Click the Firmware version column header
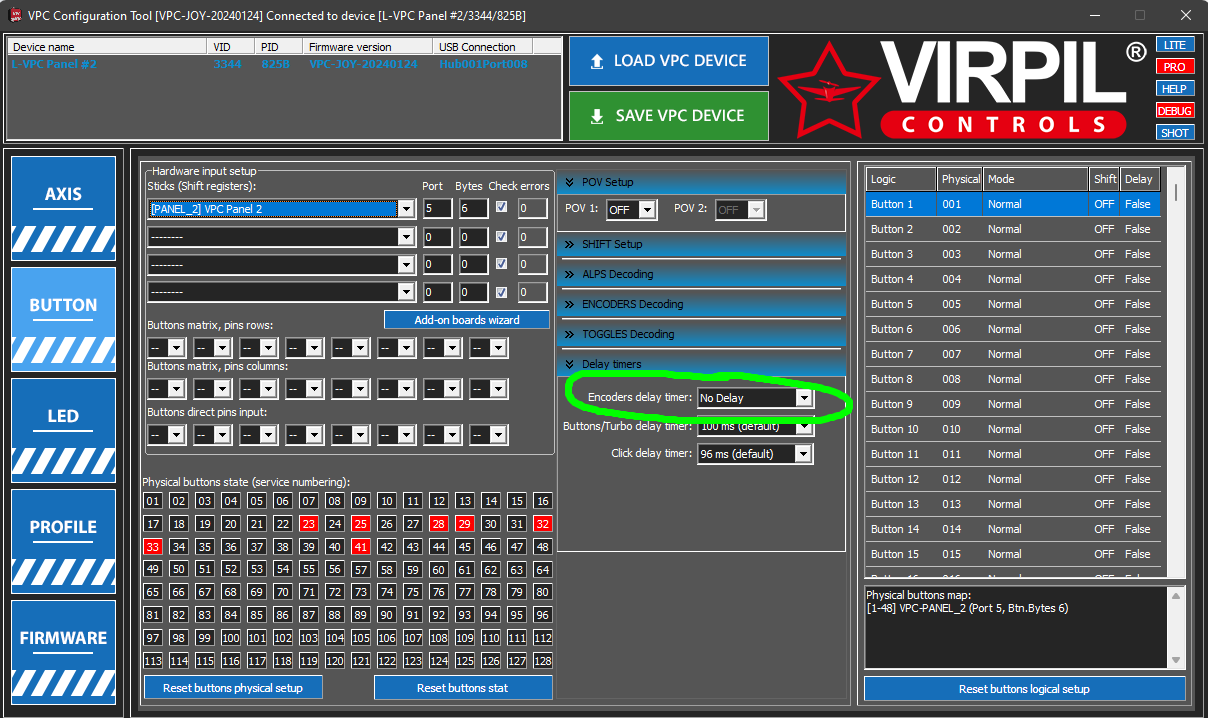 click(368, 47)
